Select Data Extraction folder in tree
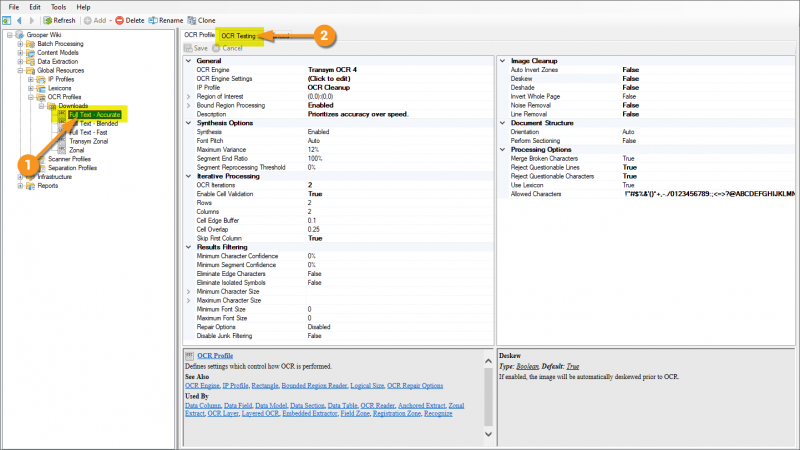The height and width of the screenshot is (450, 800). [58, 61]
